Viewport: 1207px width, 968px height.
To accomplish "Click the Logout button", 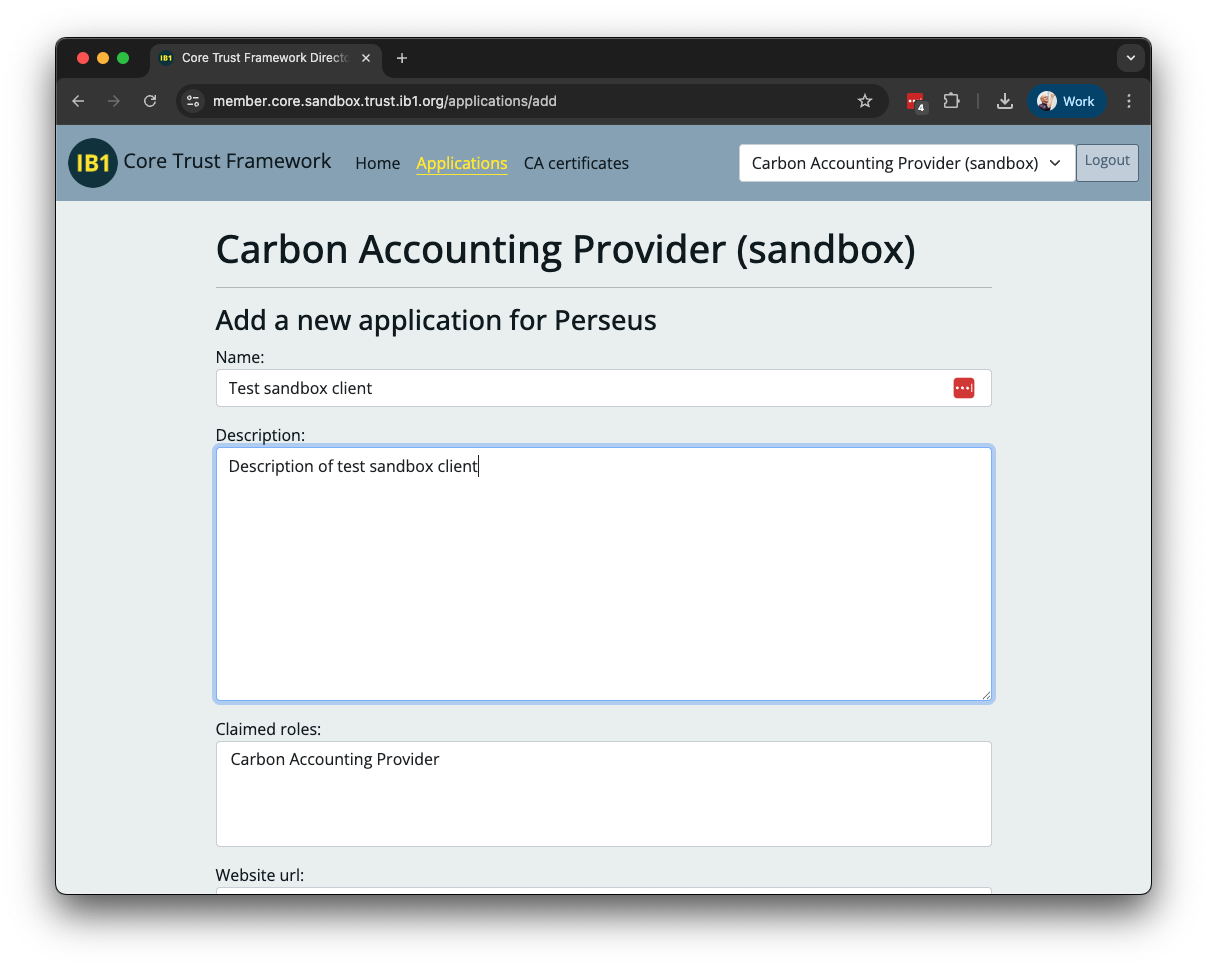I will (x=1107, y=163).
